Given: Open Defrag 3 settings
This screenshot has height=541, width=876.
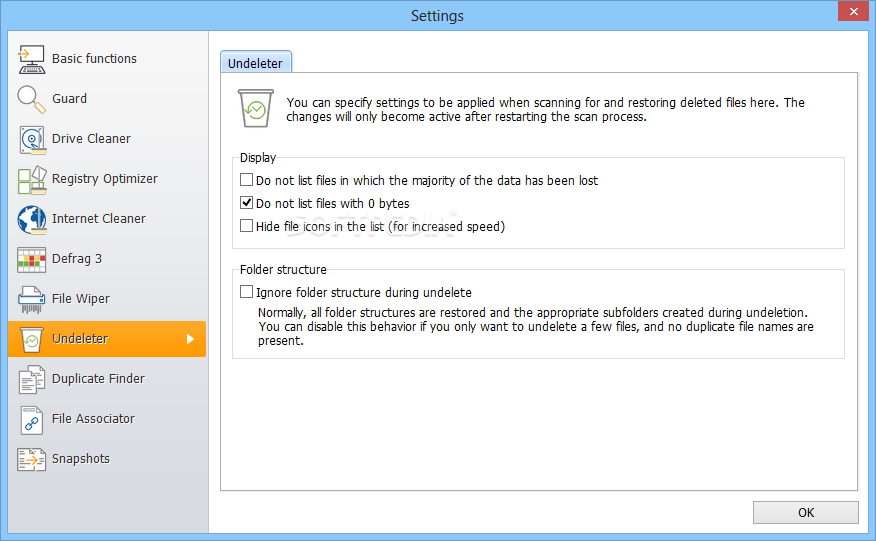Looking at the screenshot, I should (77, 259).
